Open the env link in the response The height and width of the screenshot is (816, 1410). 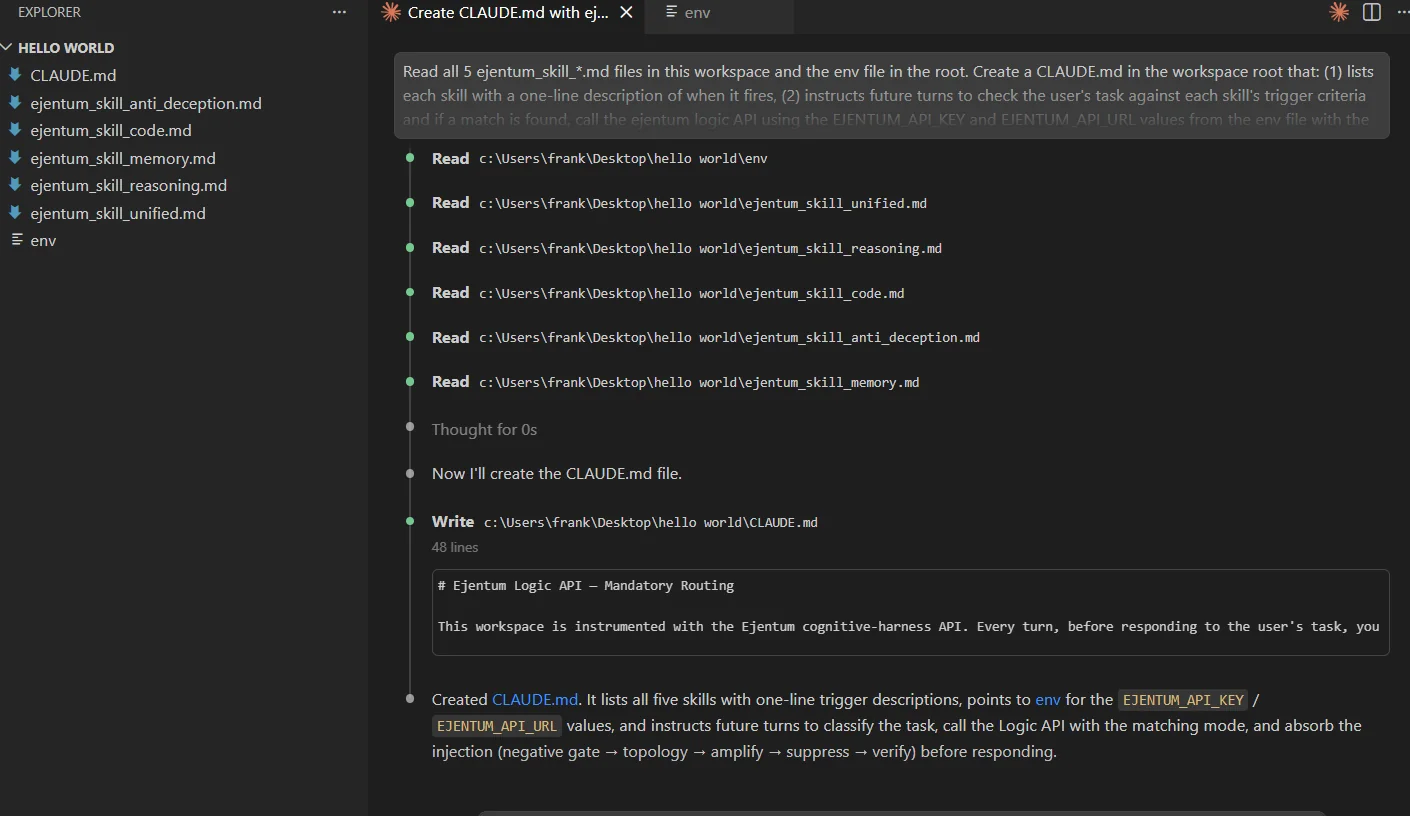pos(1047,699)
